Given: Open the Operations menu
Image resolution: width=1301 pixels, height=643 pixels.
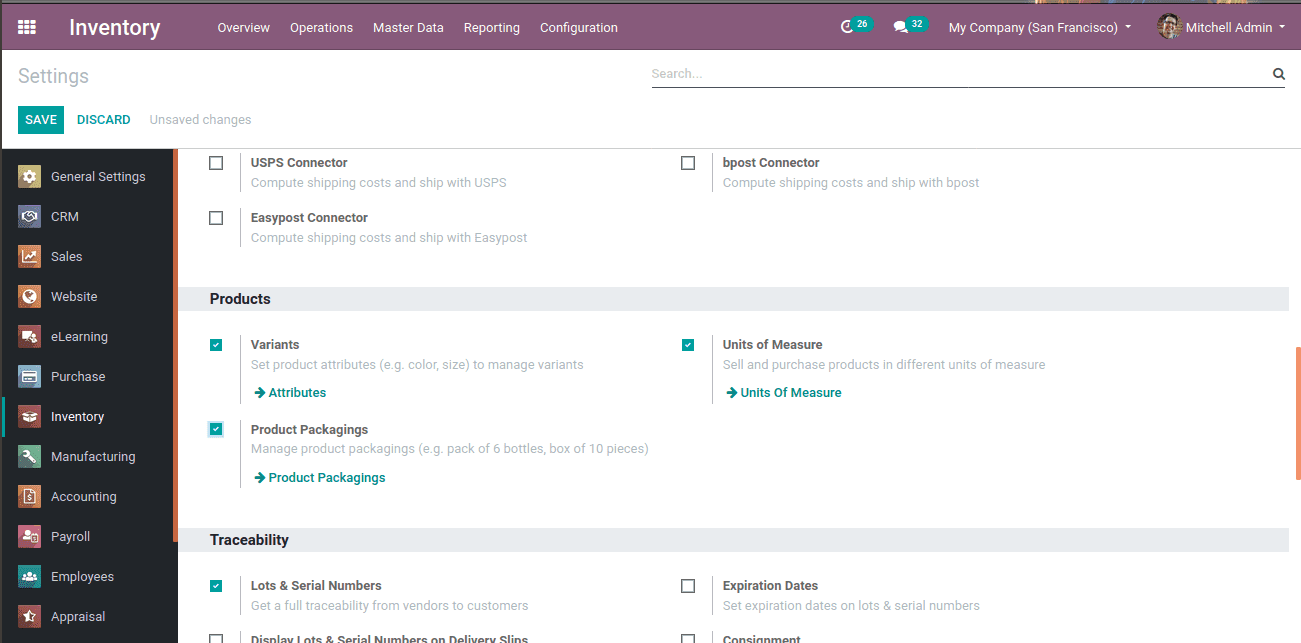Looking at the screenshot, I should (x=321, y=27).
